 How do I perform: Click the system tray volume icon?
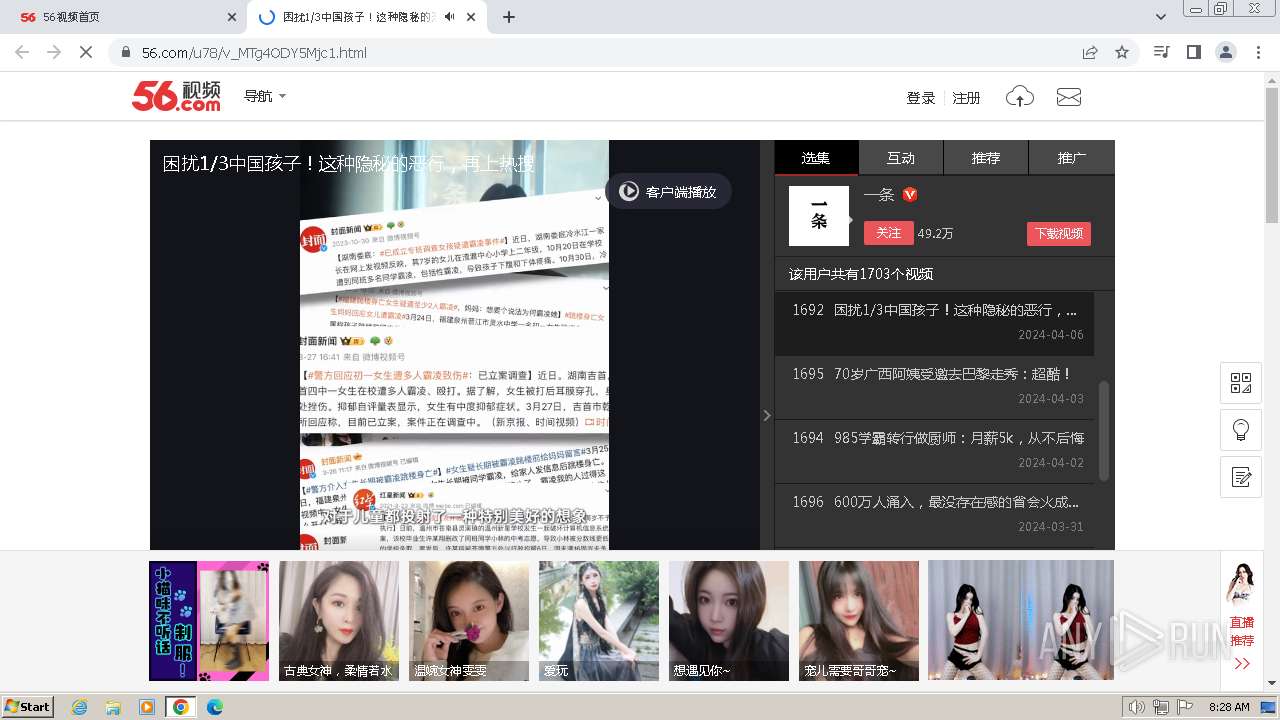click(x=1137, y=707)
